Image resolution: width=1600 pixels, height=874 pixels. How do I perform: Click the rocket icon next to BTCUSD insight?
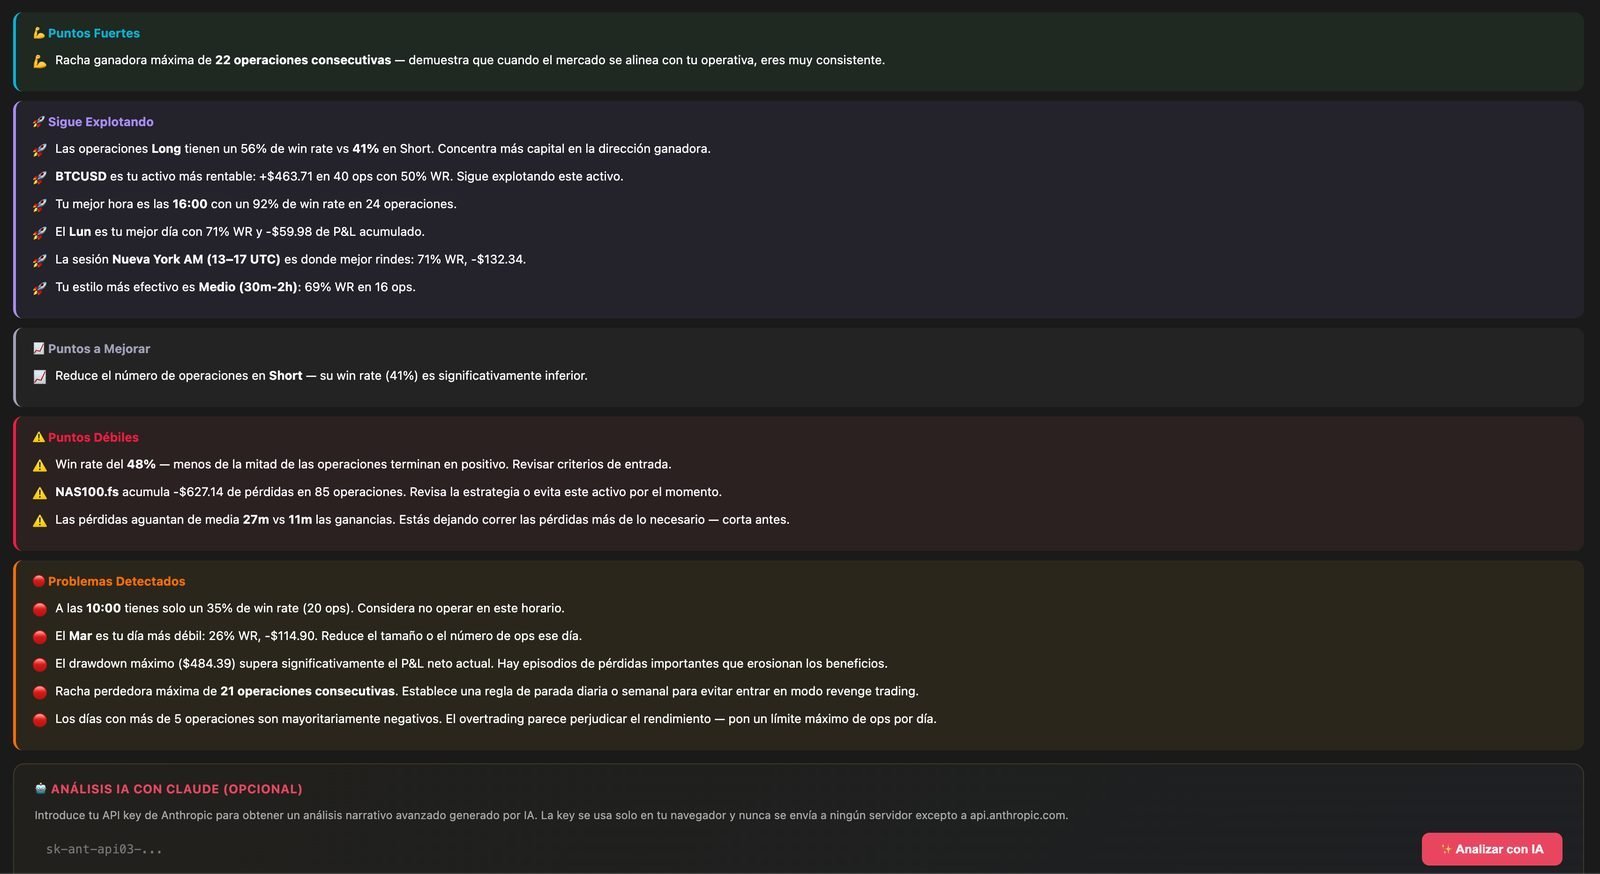pos(40,177)
